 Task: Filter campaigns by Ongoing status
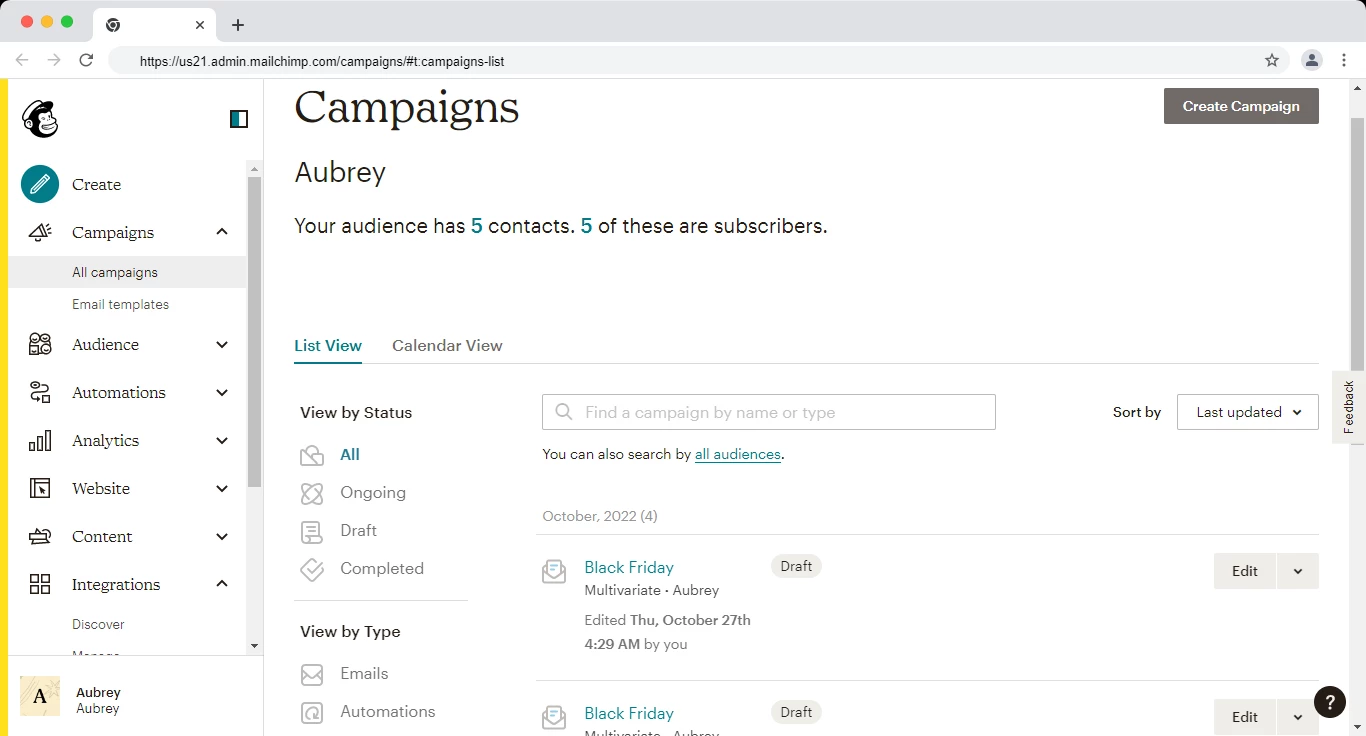click(x=373, y=493)
